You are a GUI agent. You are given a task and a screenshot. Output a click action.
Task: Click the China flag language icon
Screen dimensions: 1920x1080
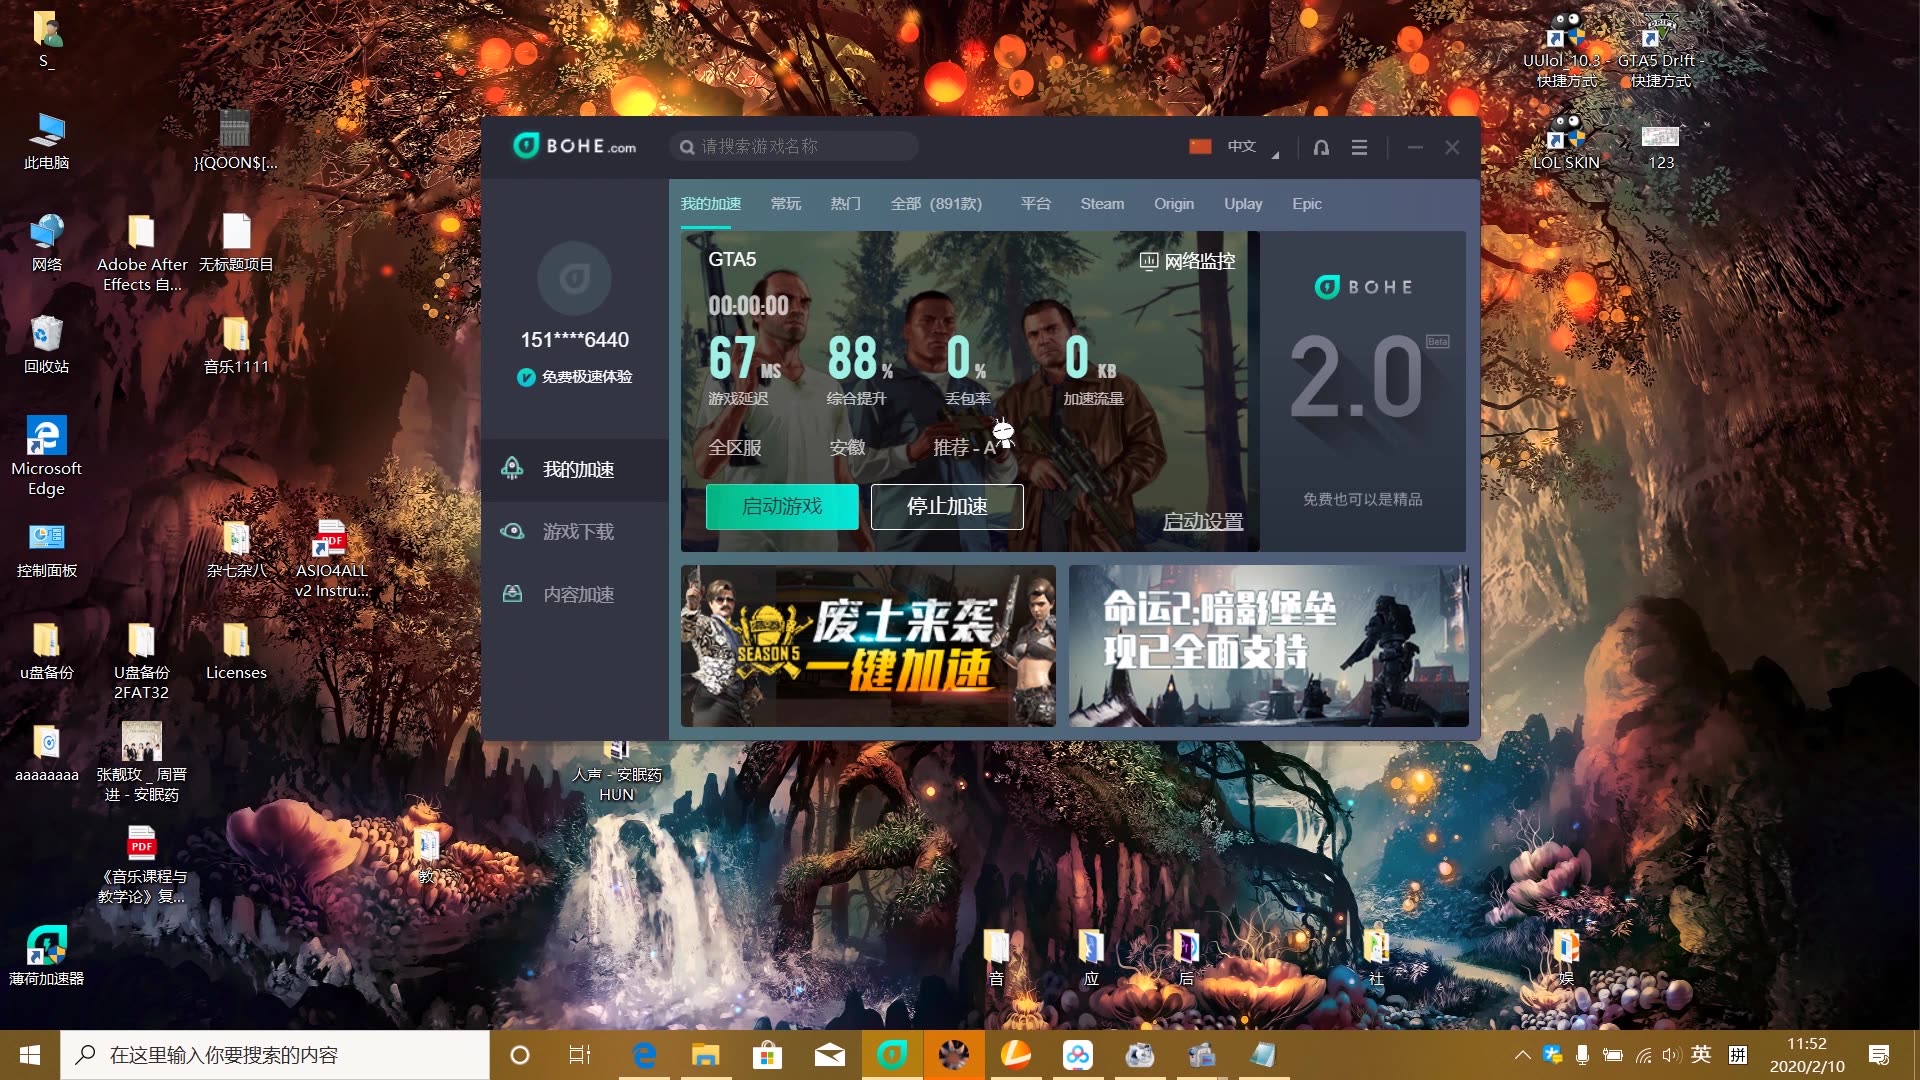1200,146
